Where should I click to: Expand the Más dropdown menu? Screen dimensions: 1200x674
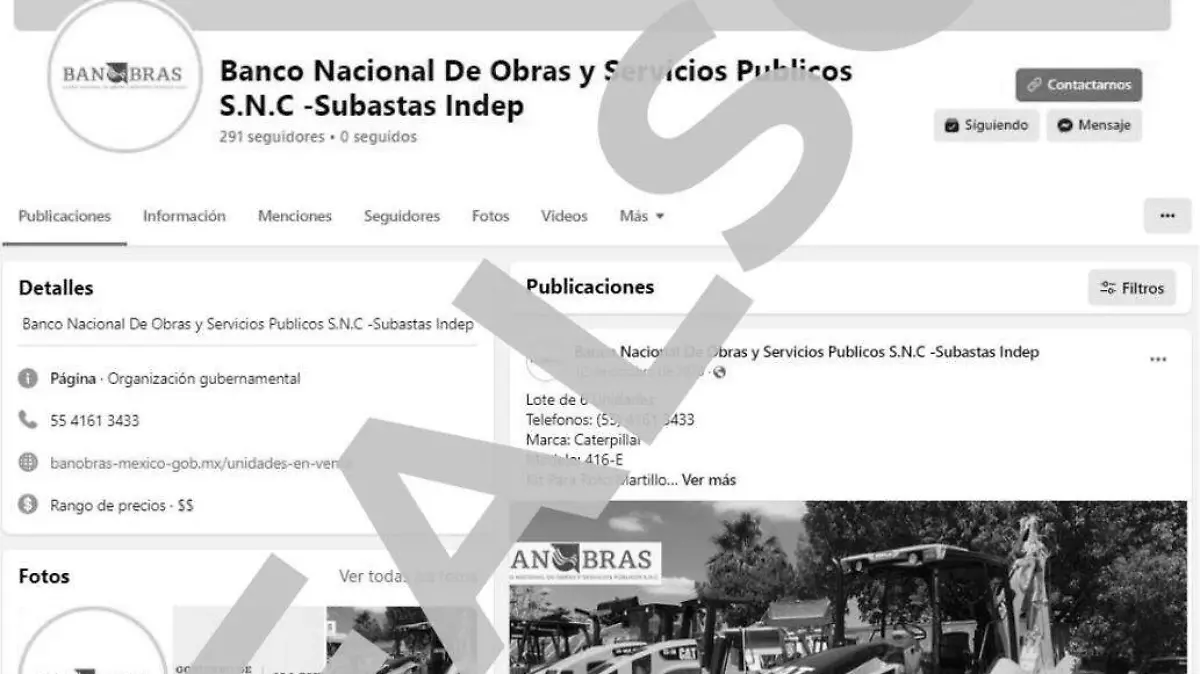pyautogui.click(x=642, y=216)
